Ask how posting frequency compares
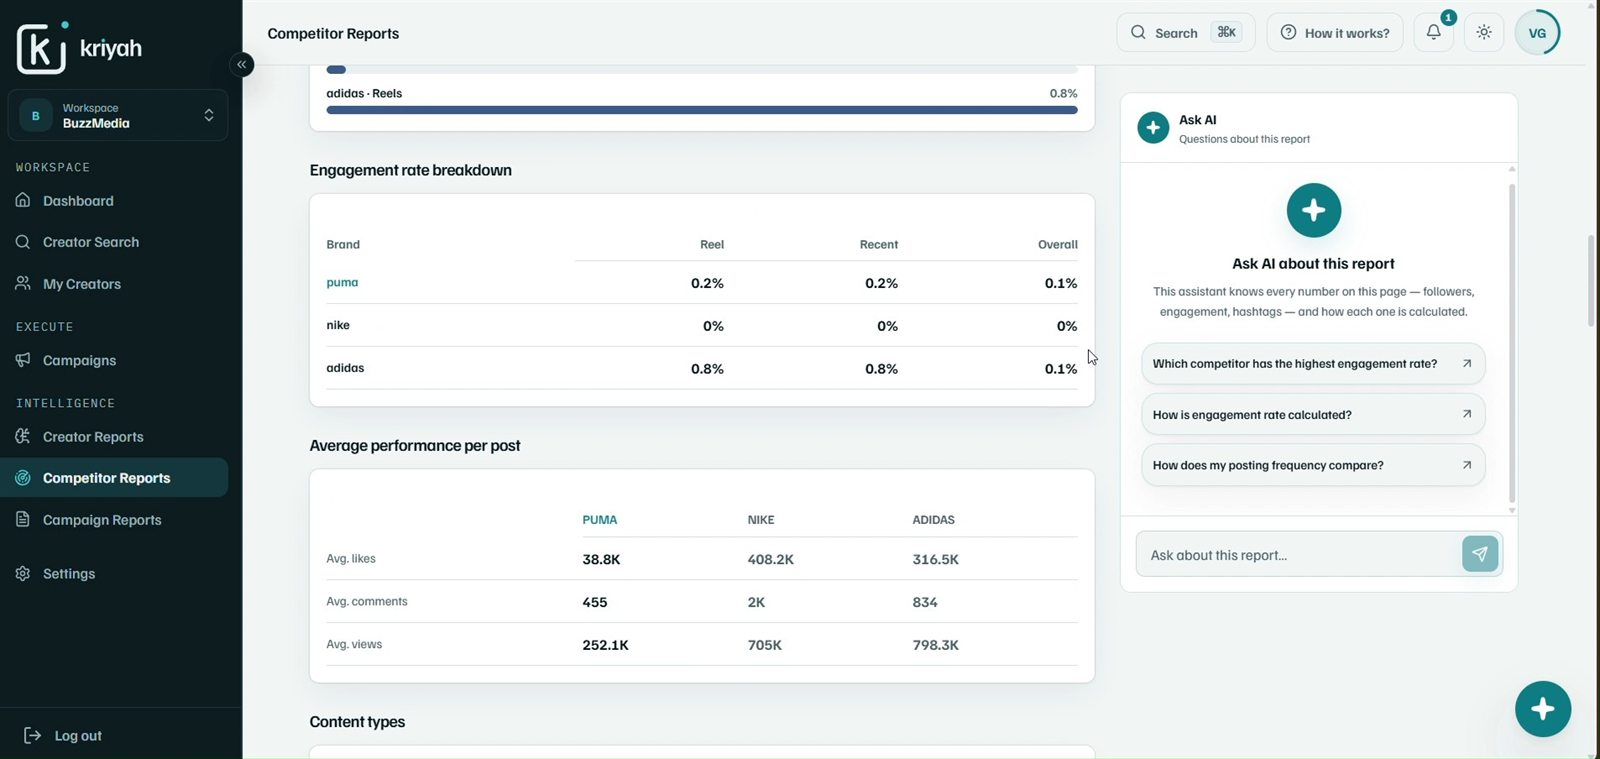This screenshot has height=759, width=1600. pyautogui.click(x=1312, y=465)
